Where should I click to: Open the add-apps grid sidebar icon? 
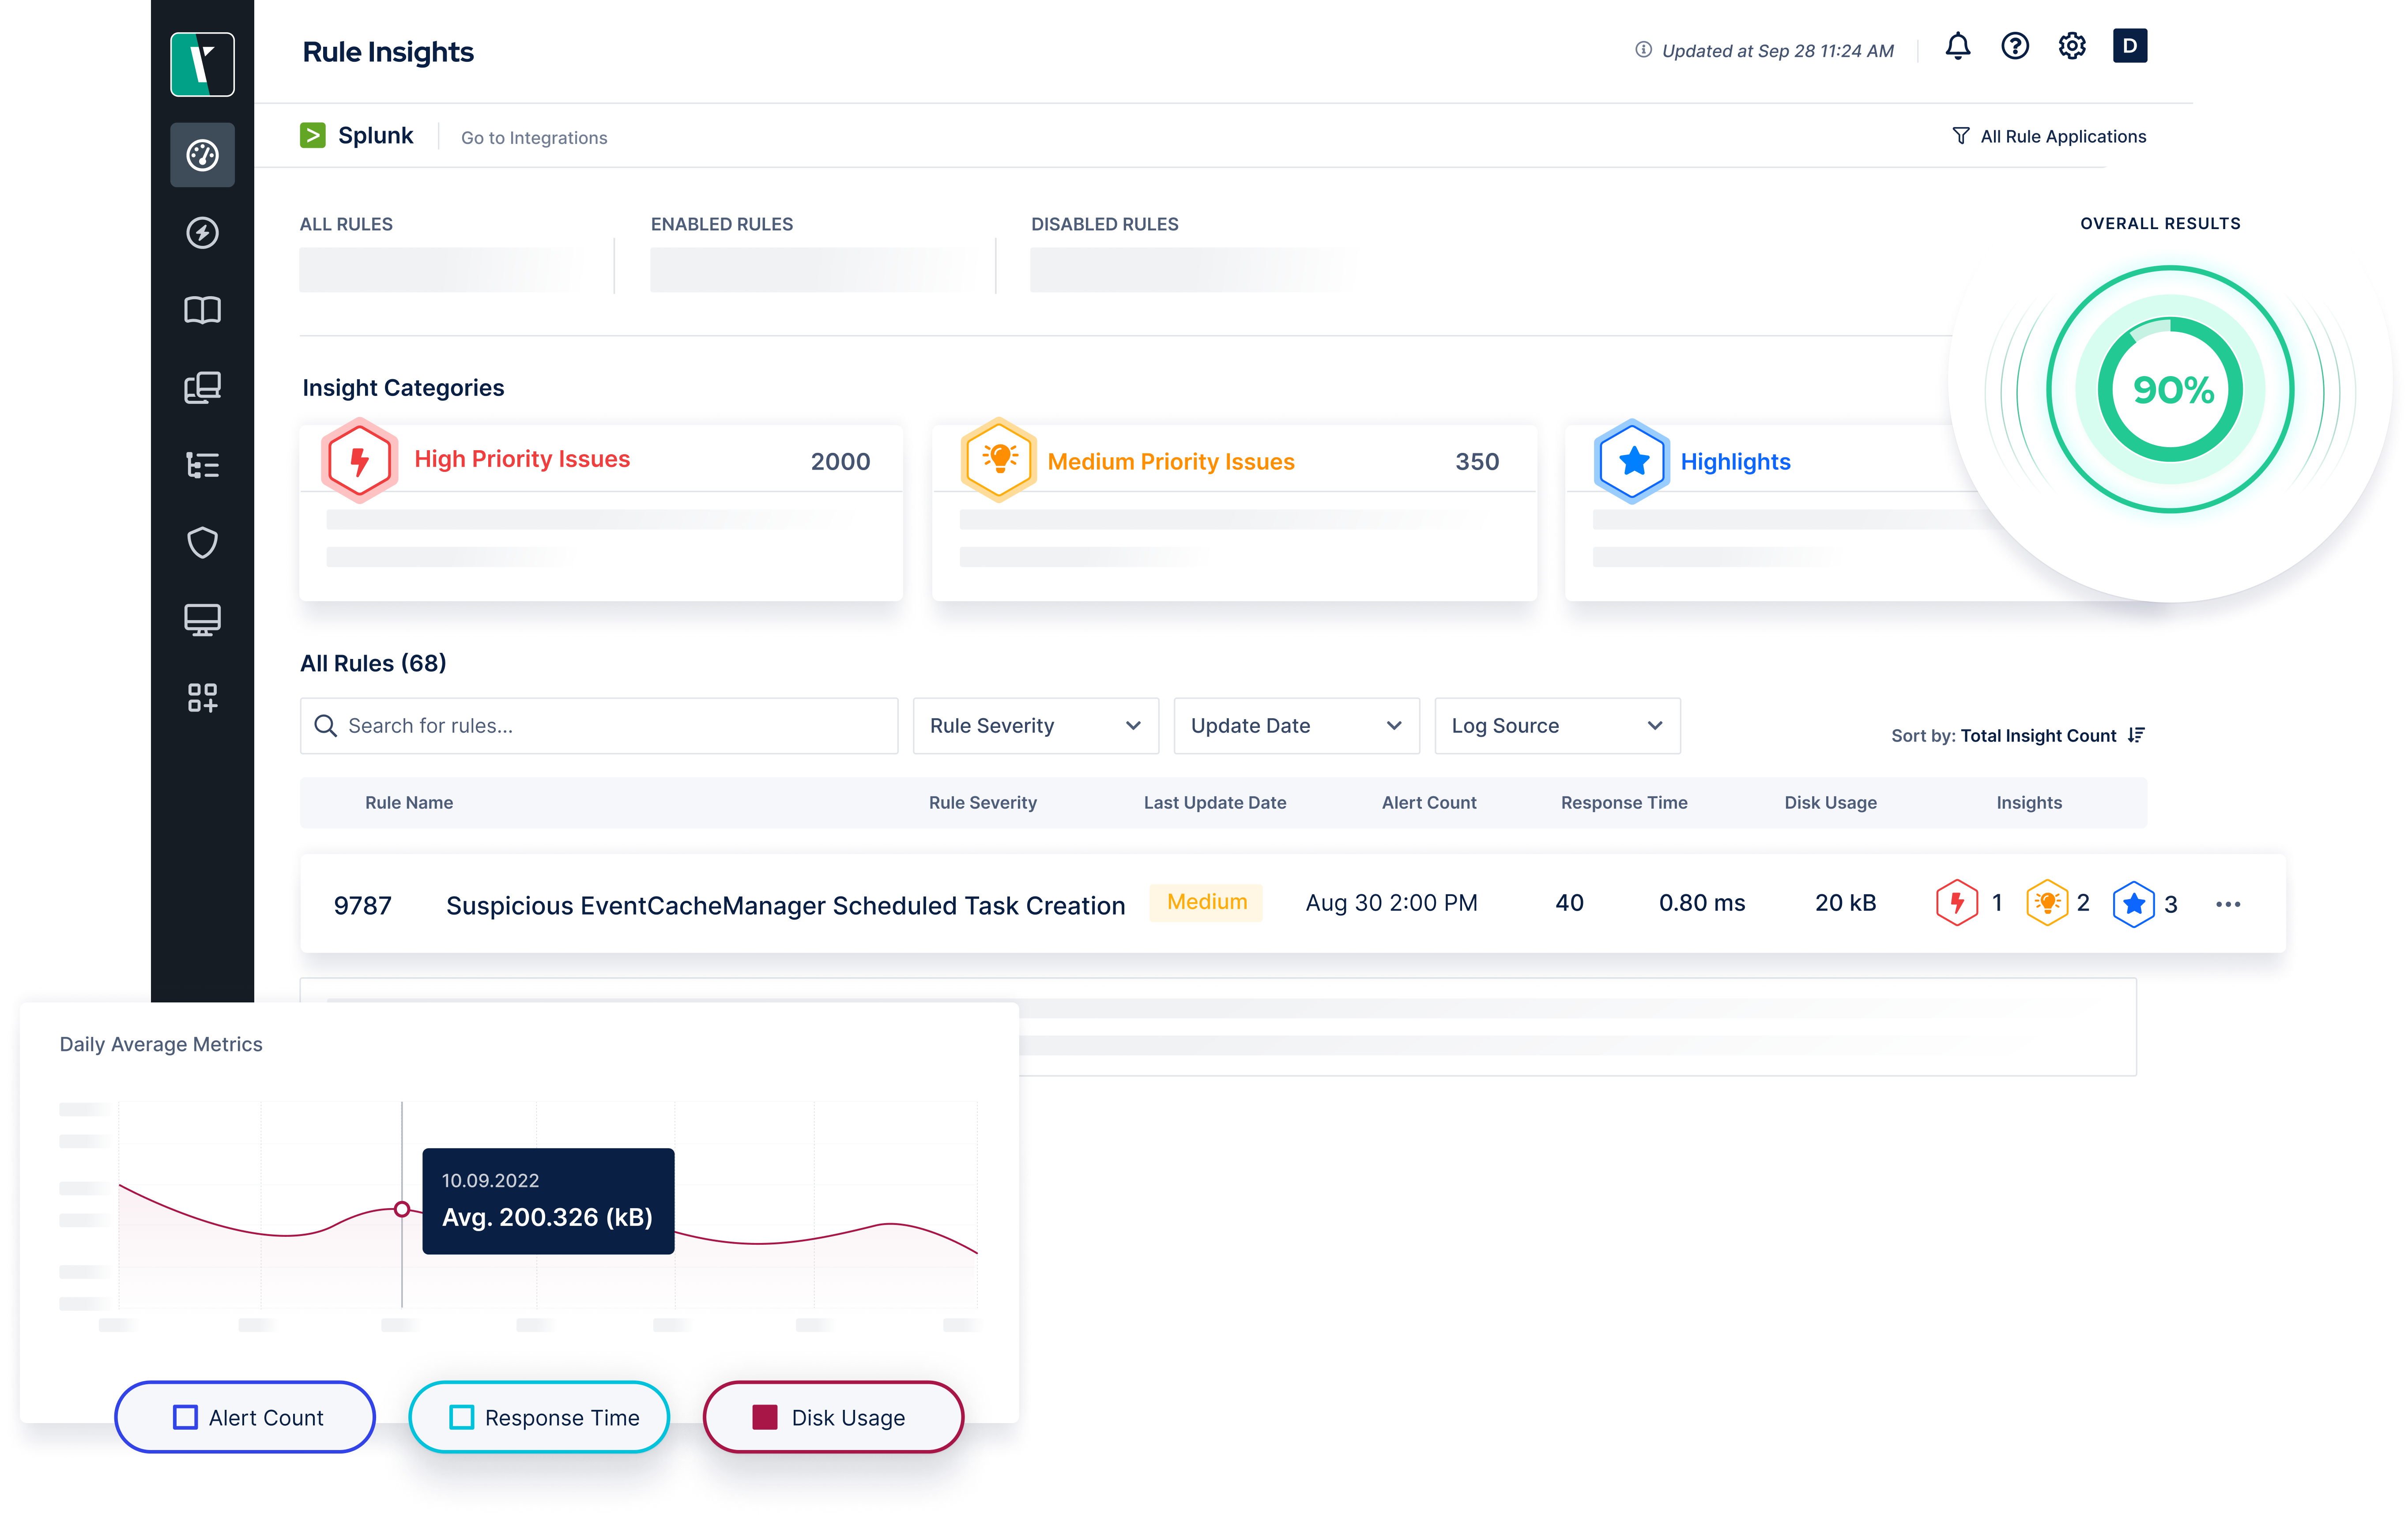tap(202, 697)
